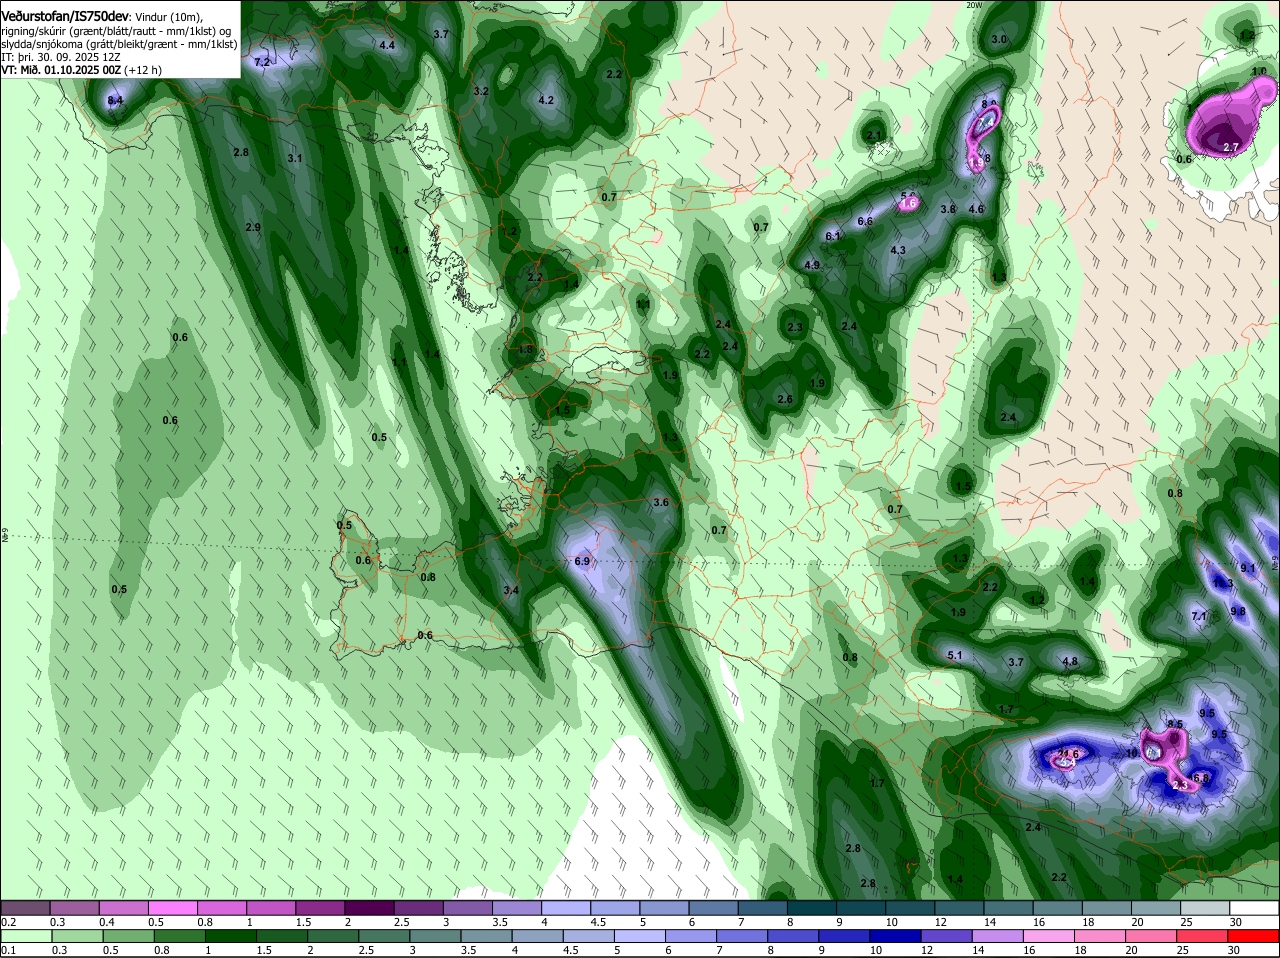Screen dimensions: 1280x958
Task: Click the precipitation value 8.4 on the map
Action: click(115, 101)
